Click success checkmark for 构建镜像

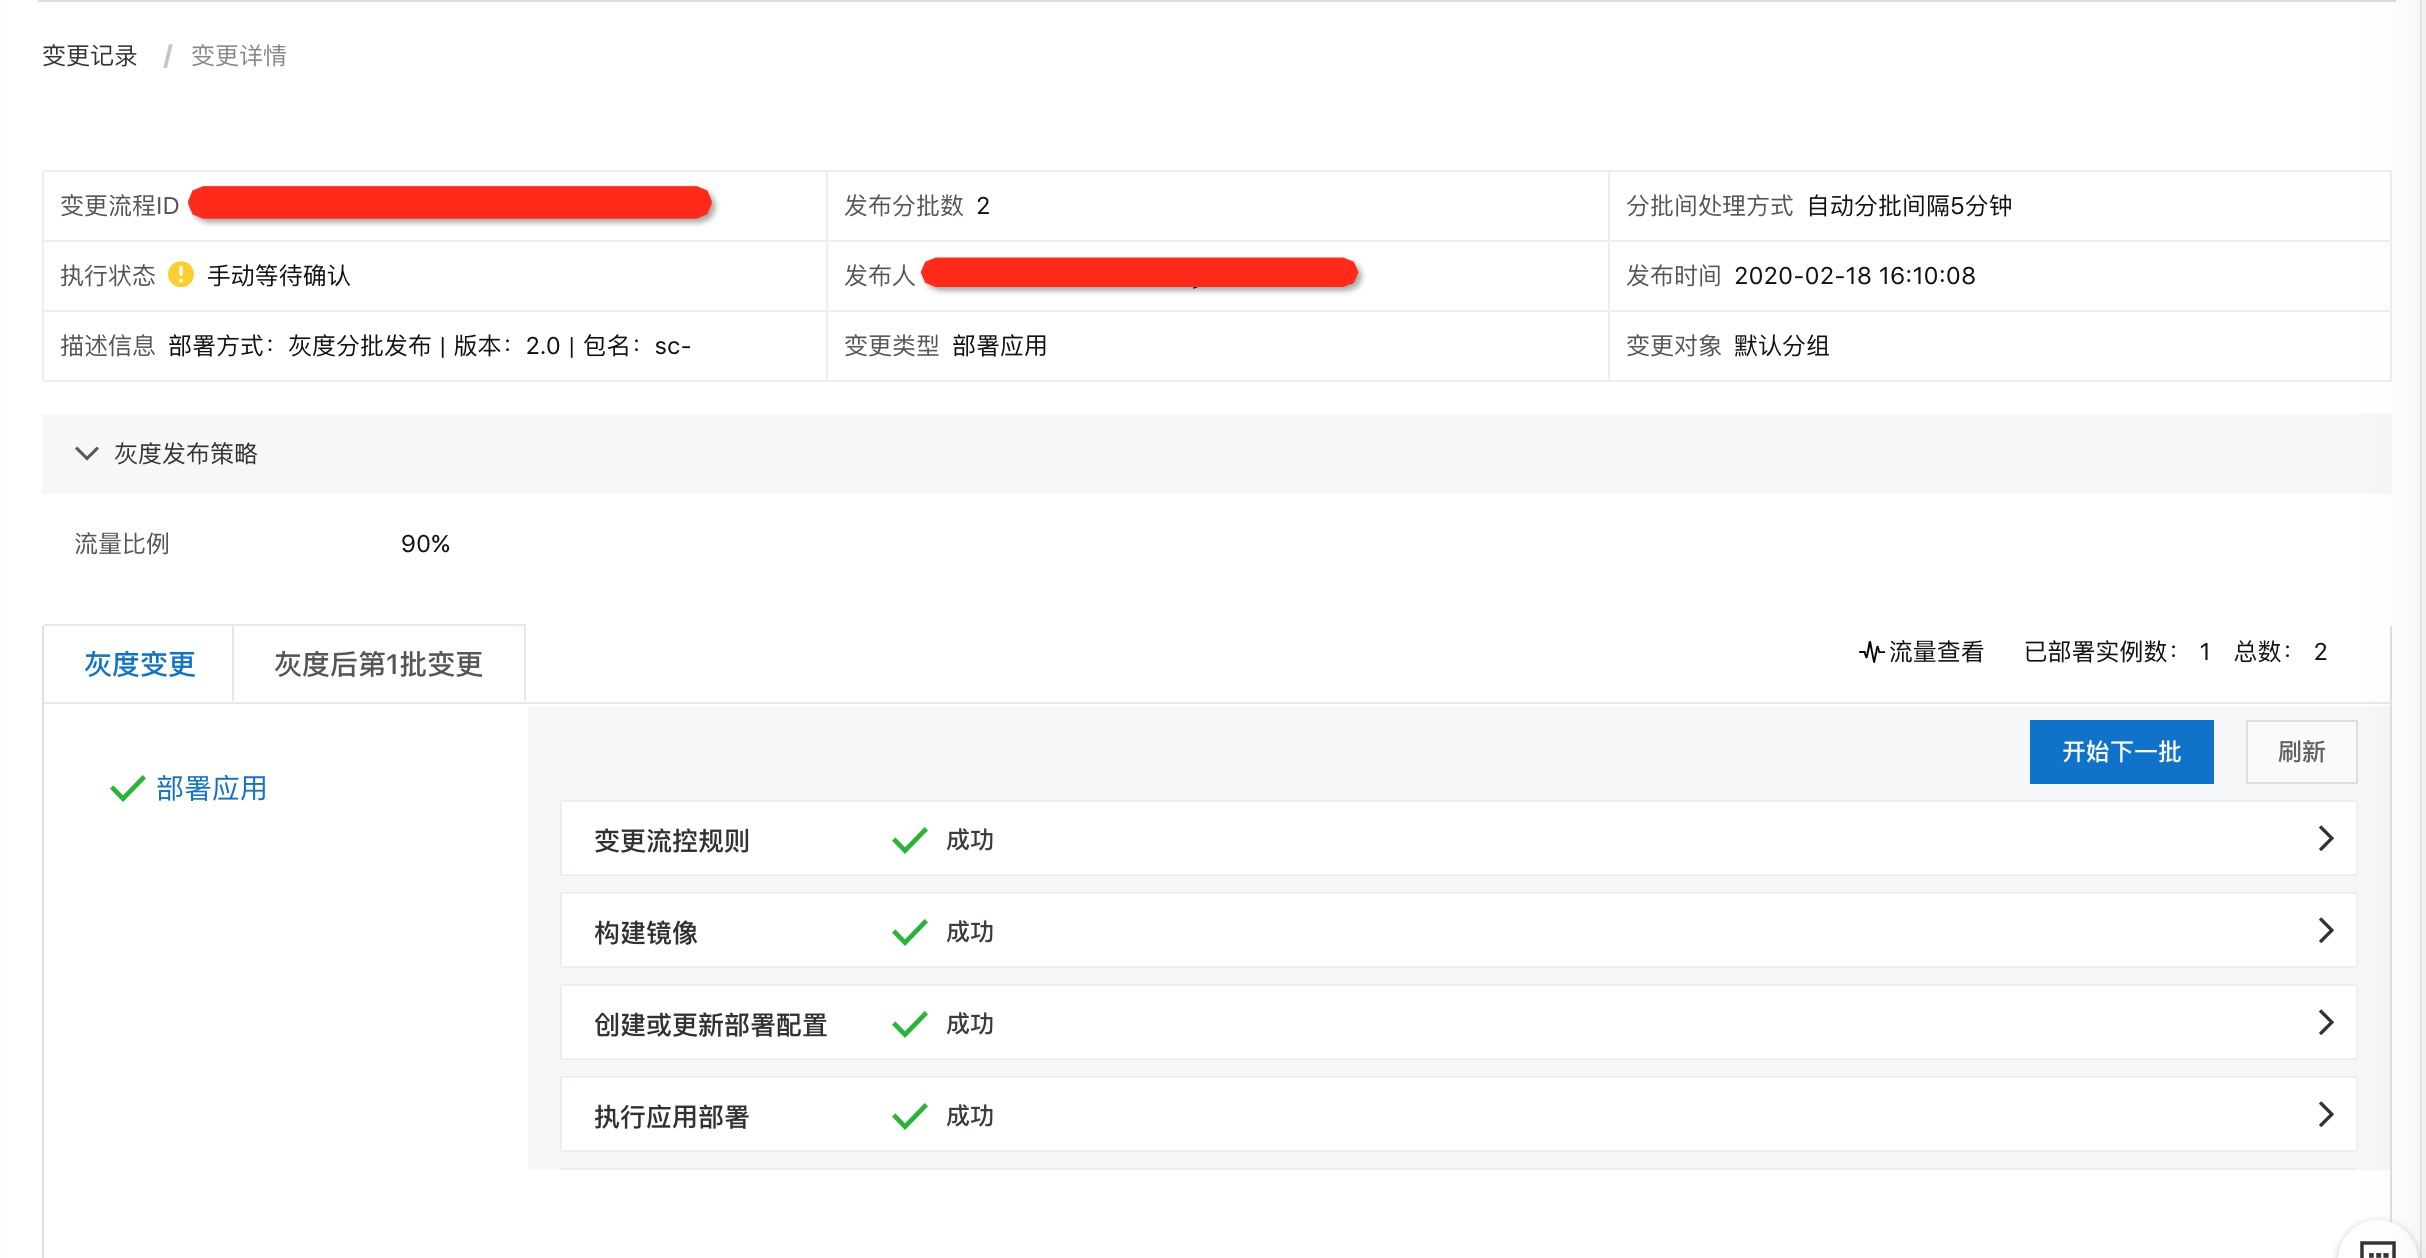point(909,932)
